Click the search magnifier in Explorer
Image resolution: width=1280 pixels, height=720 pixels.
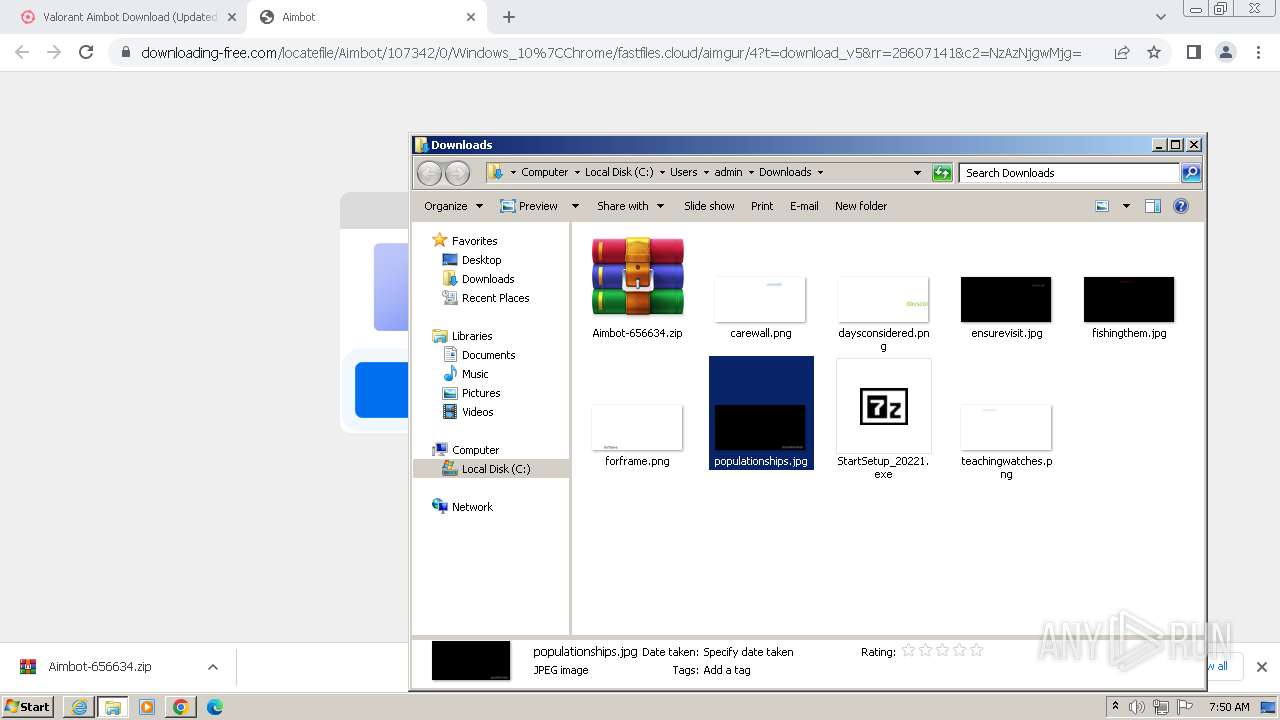coord(1191,173)
